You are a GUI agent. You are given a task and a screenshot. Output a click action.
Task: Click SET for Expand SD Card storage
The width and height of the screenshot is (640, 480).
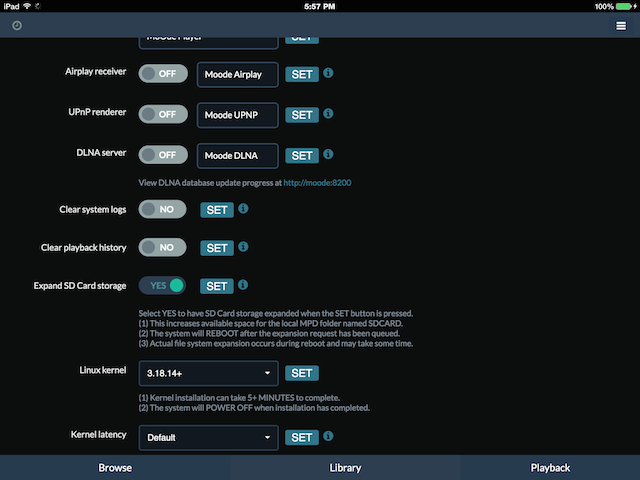coord(217,287)
